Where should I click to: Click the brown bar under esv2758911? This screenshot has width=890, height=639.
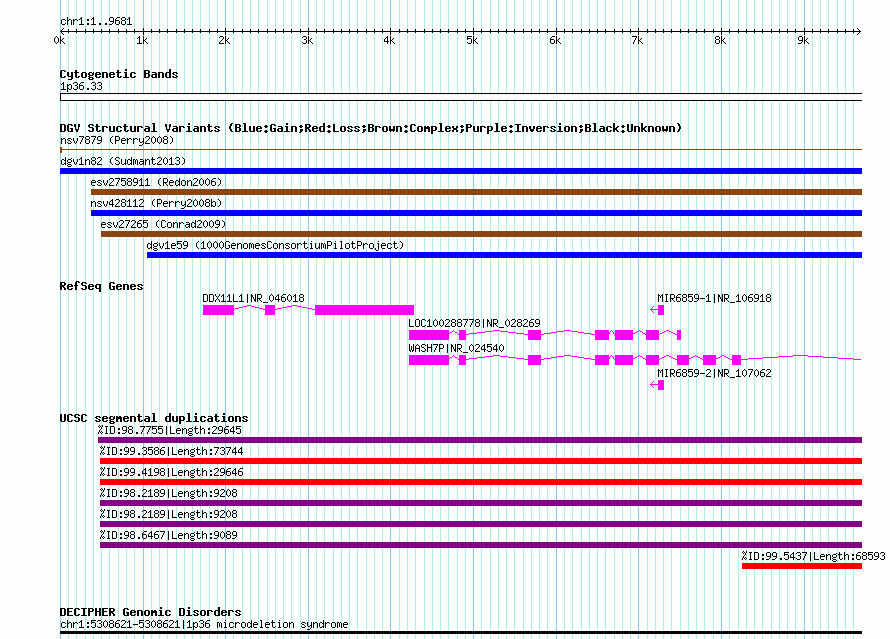[x=476, y=192]
